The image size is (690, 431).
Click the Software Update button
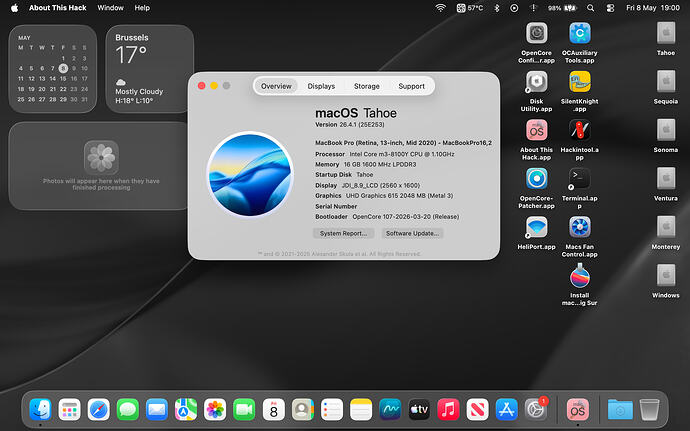pyautogui.click(x=412, y=233)
